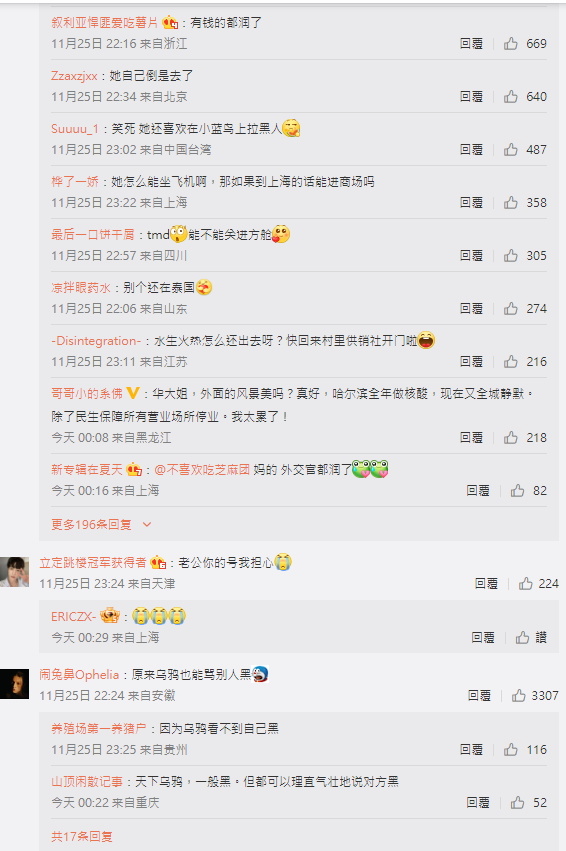The height and width of the screenshot is (851, 566).
Task: Click 闹兔鼻Ophelia's avatar picture
Action: point(15,684)
